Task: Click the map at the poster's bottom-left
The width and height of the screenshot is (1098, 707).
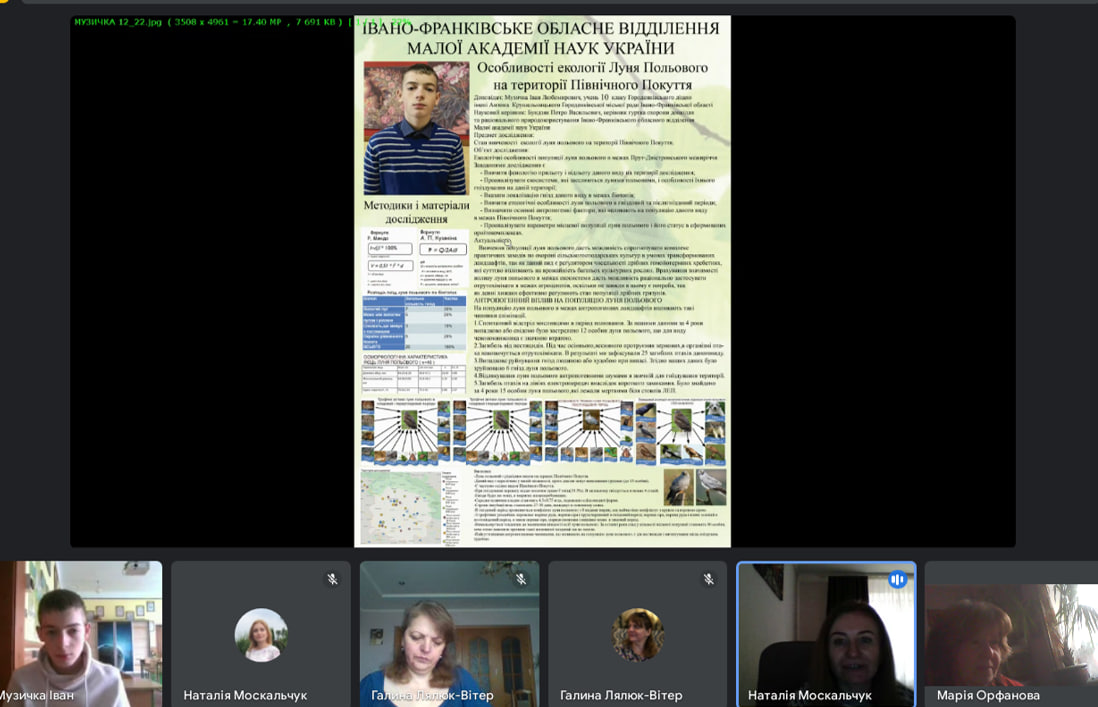Action: 402,507
